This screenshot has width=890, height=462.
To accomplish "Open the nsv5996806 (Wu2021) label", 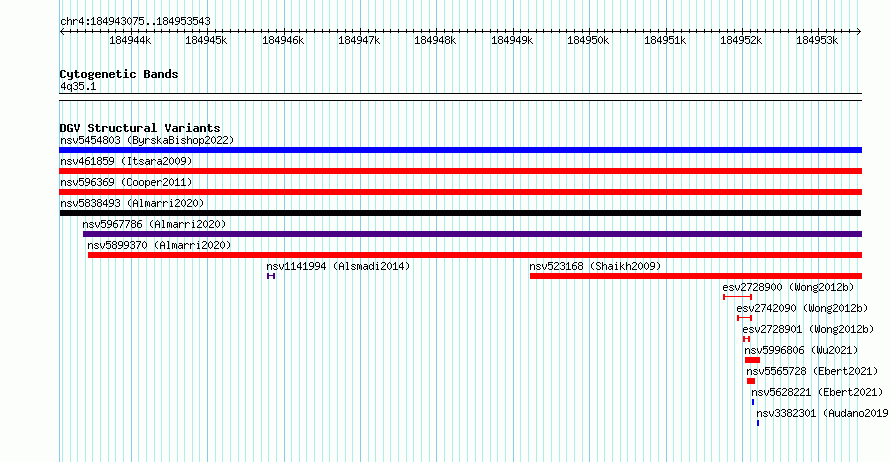I will pos(801,350).
